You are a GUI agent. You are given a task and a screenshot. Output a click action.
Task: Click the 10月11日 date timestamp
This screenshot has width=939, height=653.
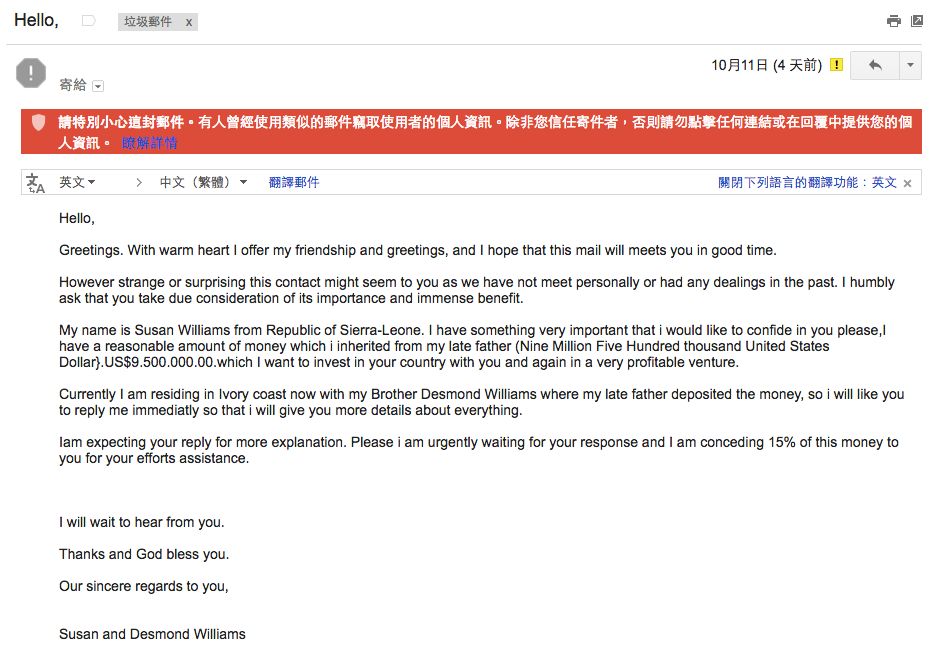click(x=766, y=66)
